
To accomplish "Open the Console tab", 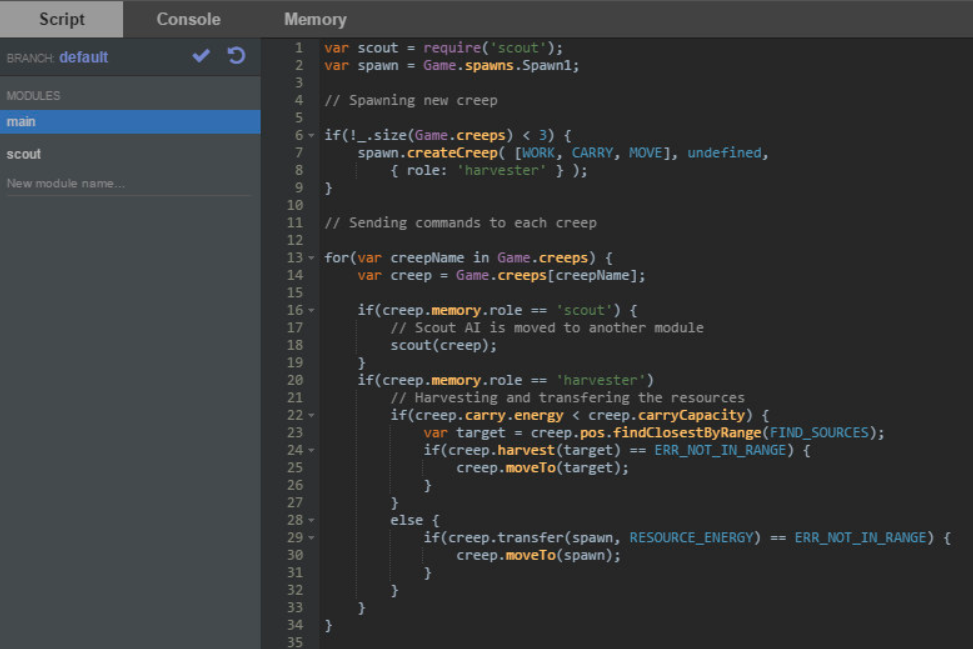I will point(188,19).
